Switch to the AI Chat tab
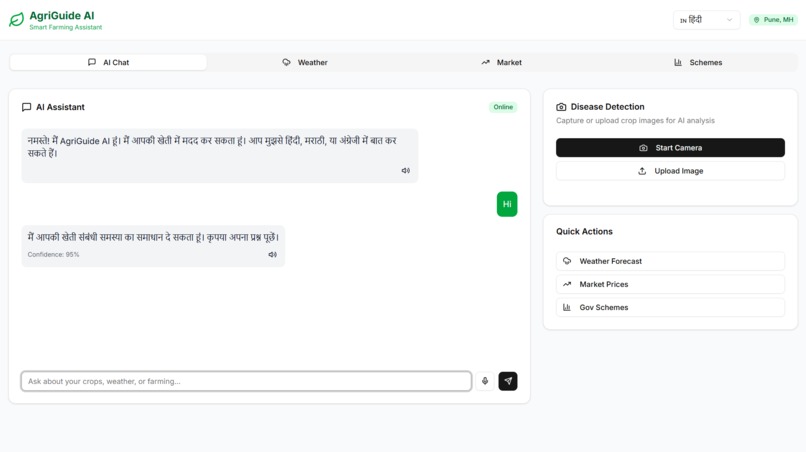806x452 pixels. point(108,62)
